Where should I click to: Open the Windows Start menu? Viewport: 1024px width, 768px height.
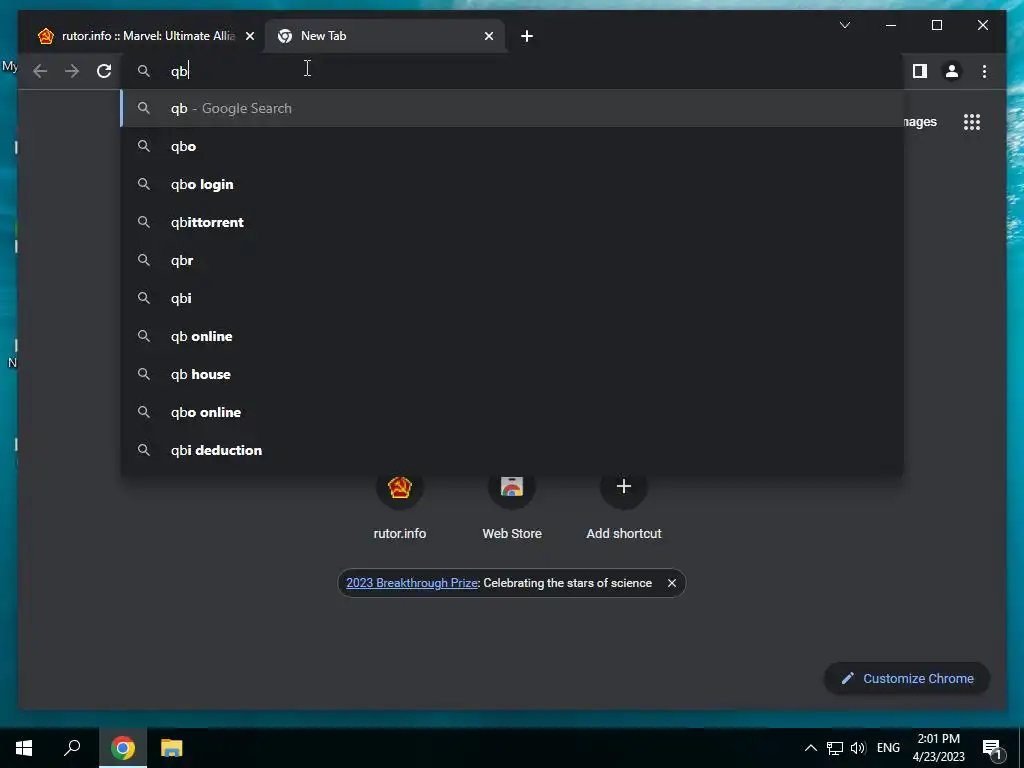point(24,748)
